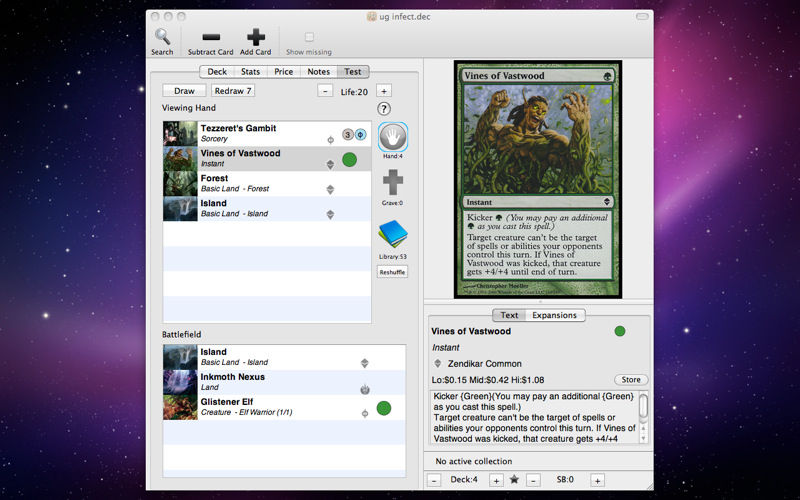The height and width of the screenshot is (500, 800).
Task: Switch to the Expansions tab
Action: click(x=555, y=315)
